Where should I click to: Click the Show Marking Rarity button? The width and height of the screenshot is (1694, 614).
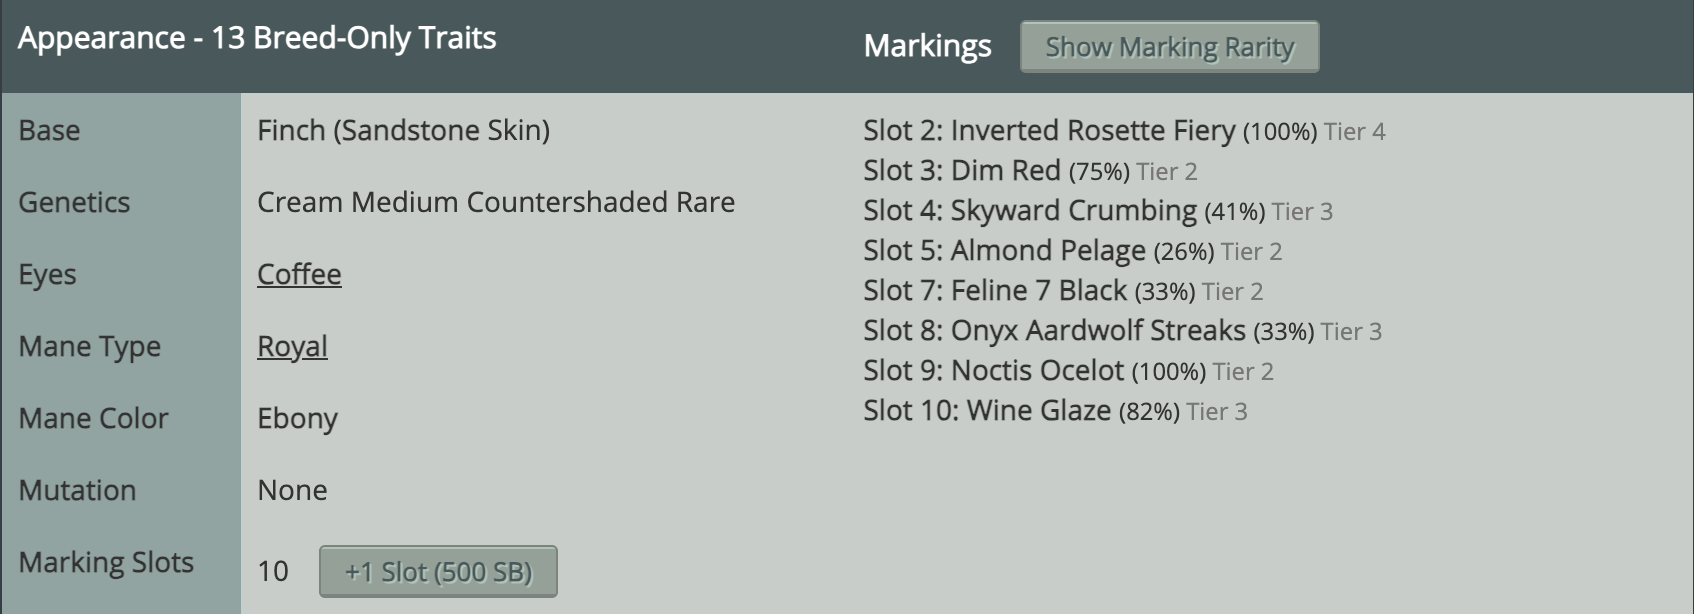pos(1169,47)
